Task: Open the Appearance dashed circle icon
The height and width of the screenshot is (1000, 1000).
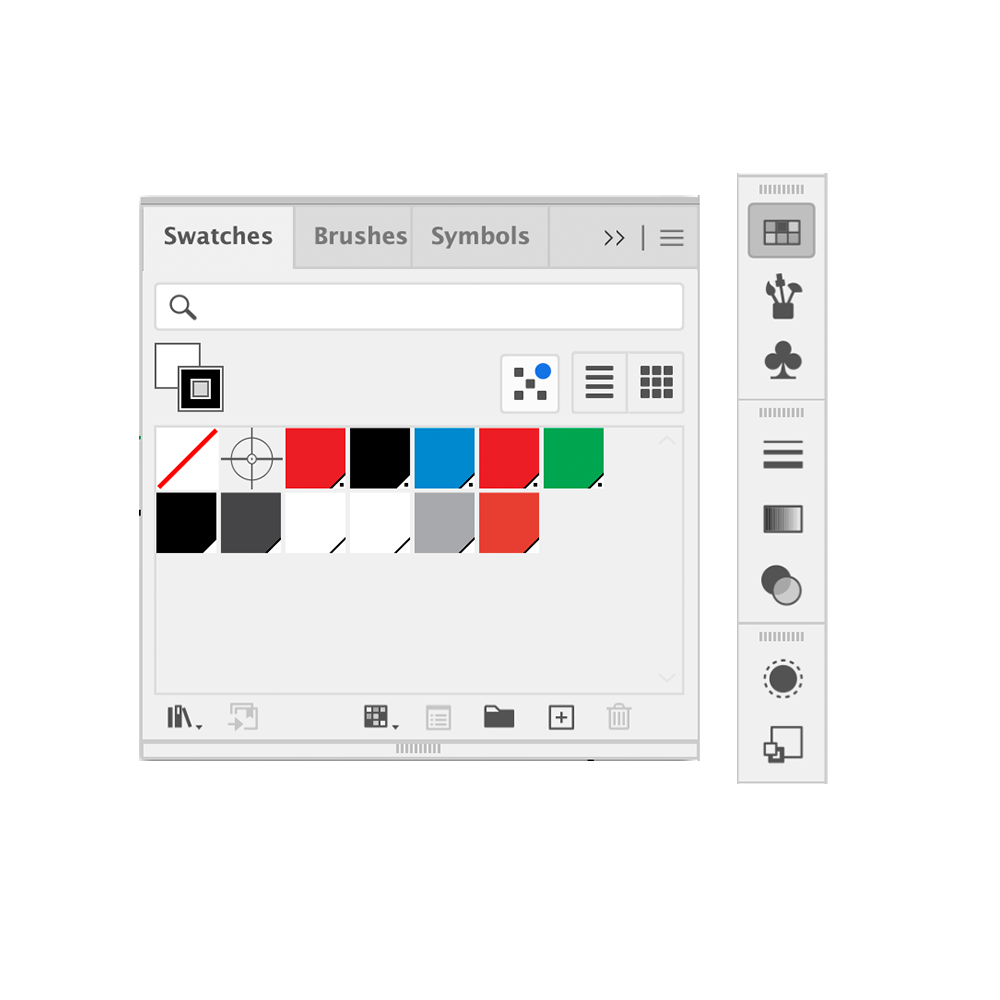Action: 783,679
